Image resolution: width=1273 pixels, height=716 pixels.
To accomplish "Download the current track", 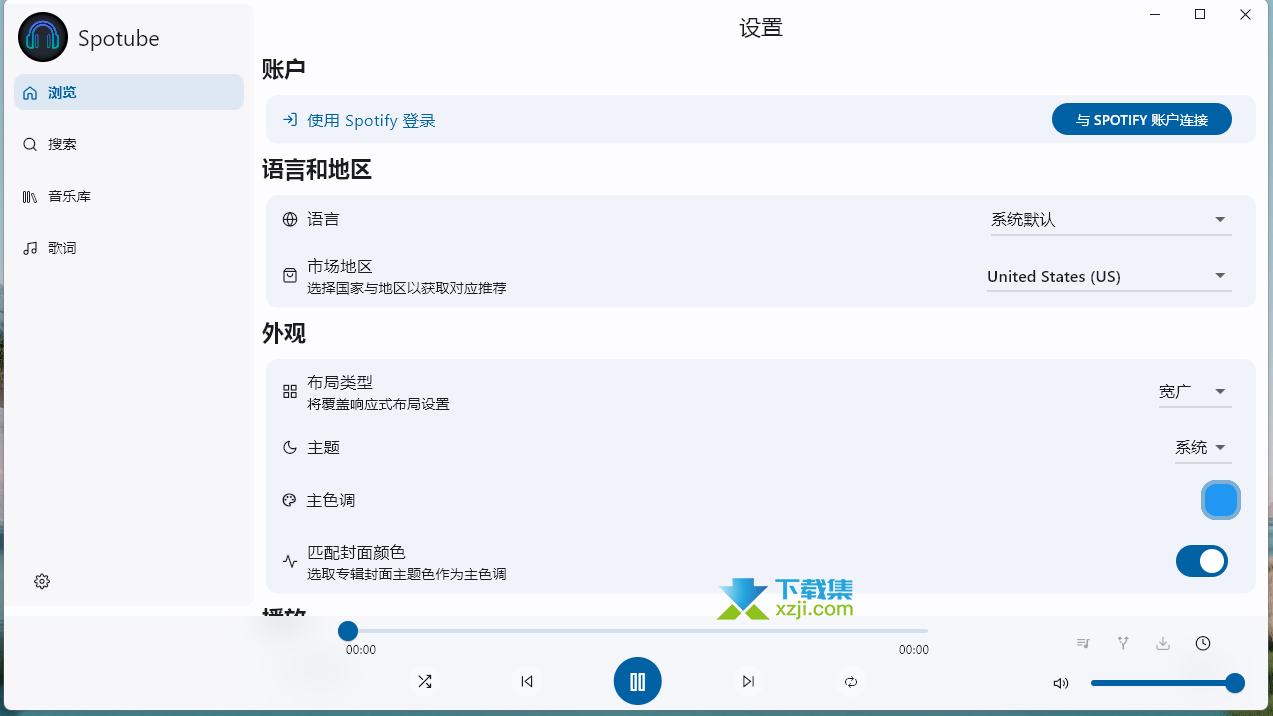I will (x=1163, y=643).
